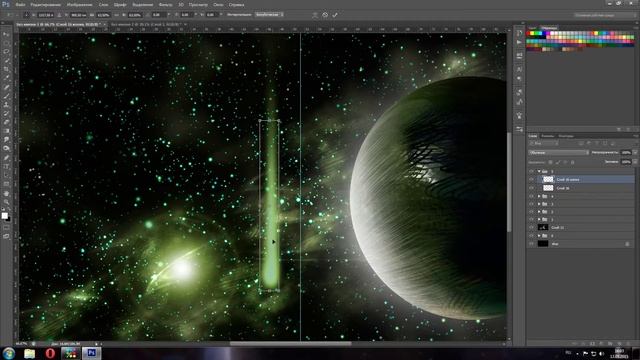Screen dimensions: 640x360
Task: Cancel the transform in options bar
Action: [325, 15]
